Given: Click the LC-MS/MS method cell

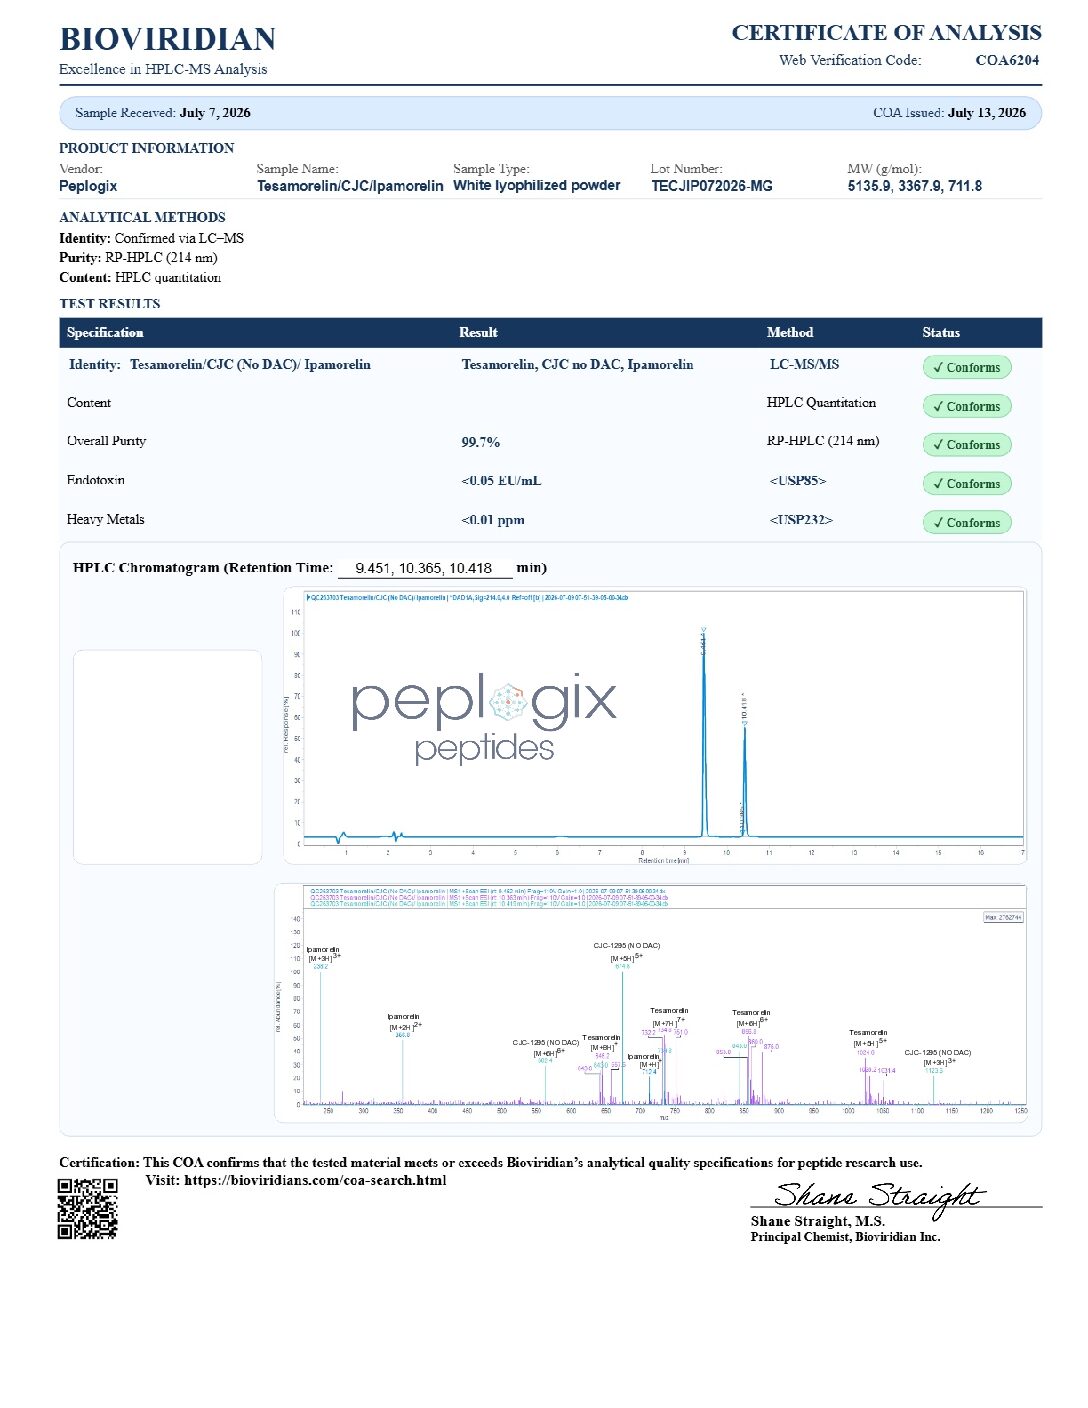Looking at the screenshot, I should (804, 365).
